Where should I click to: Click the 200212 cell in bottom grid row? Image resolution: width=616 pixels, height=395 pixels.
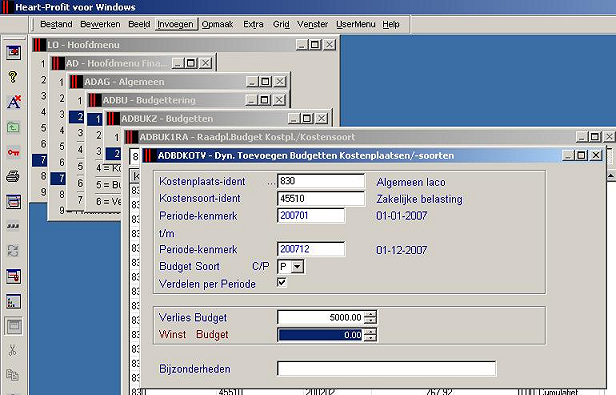(x=319, y=392)
